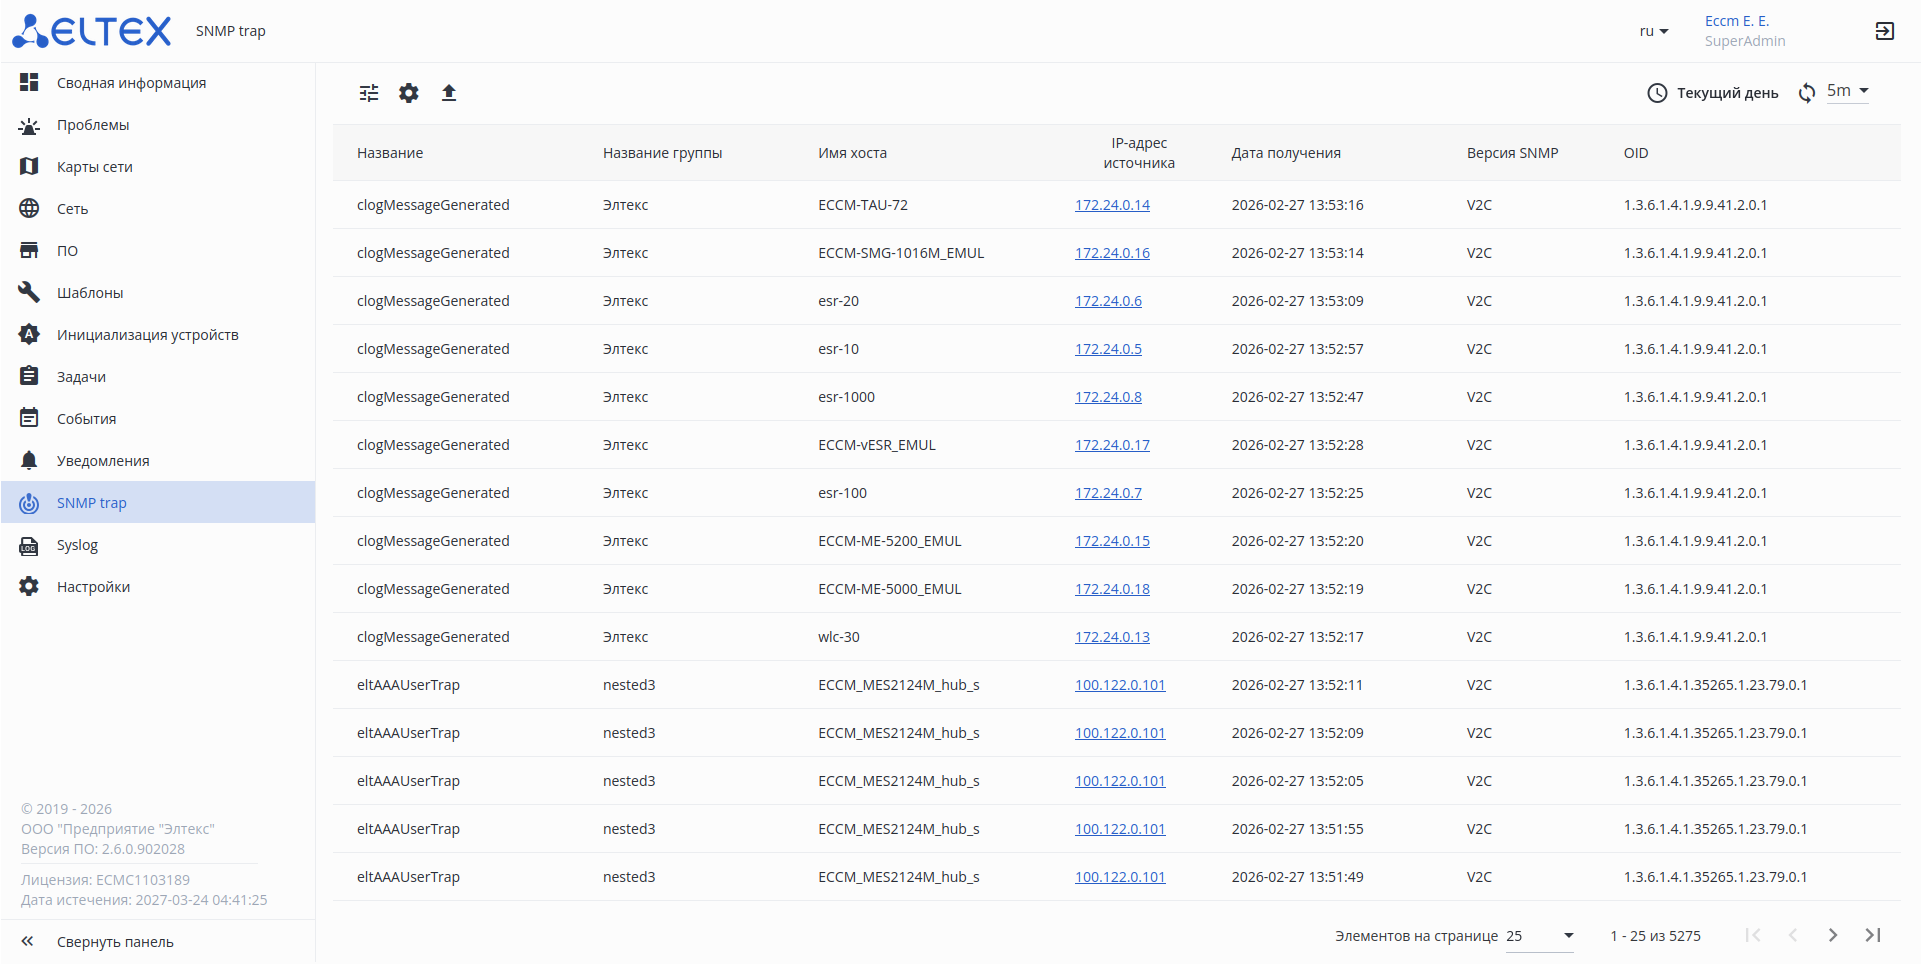Open IP address link 172.24.0.14
1921x964 pixels.
[x=1112, y=205]
